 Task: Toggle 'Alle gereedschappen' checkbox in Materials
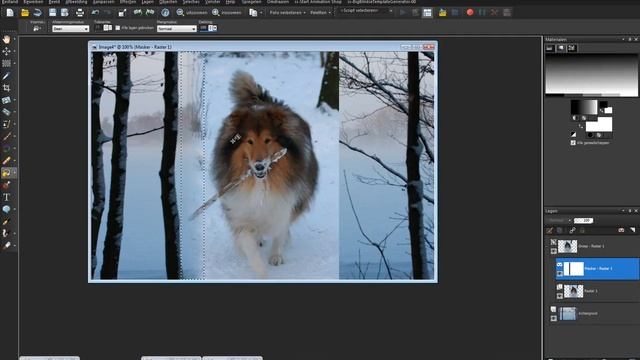point(573,143)
